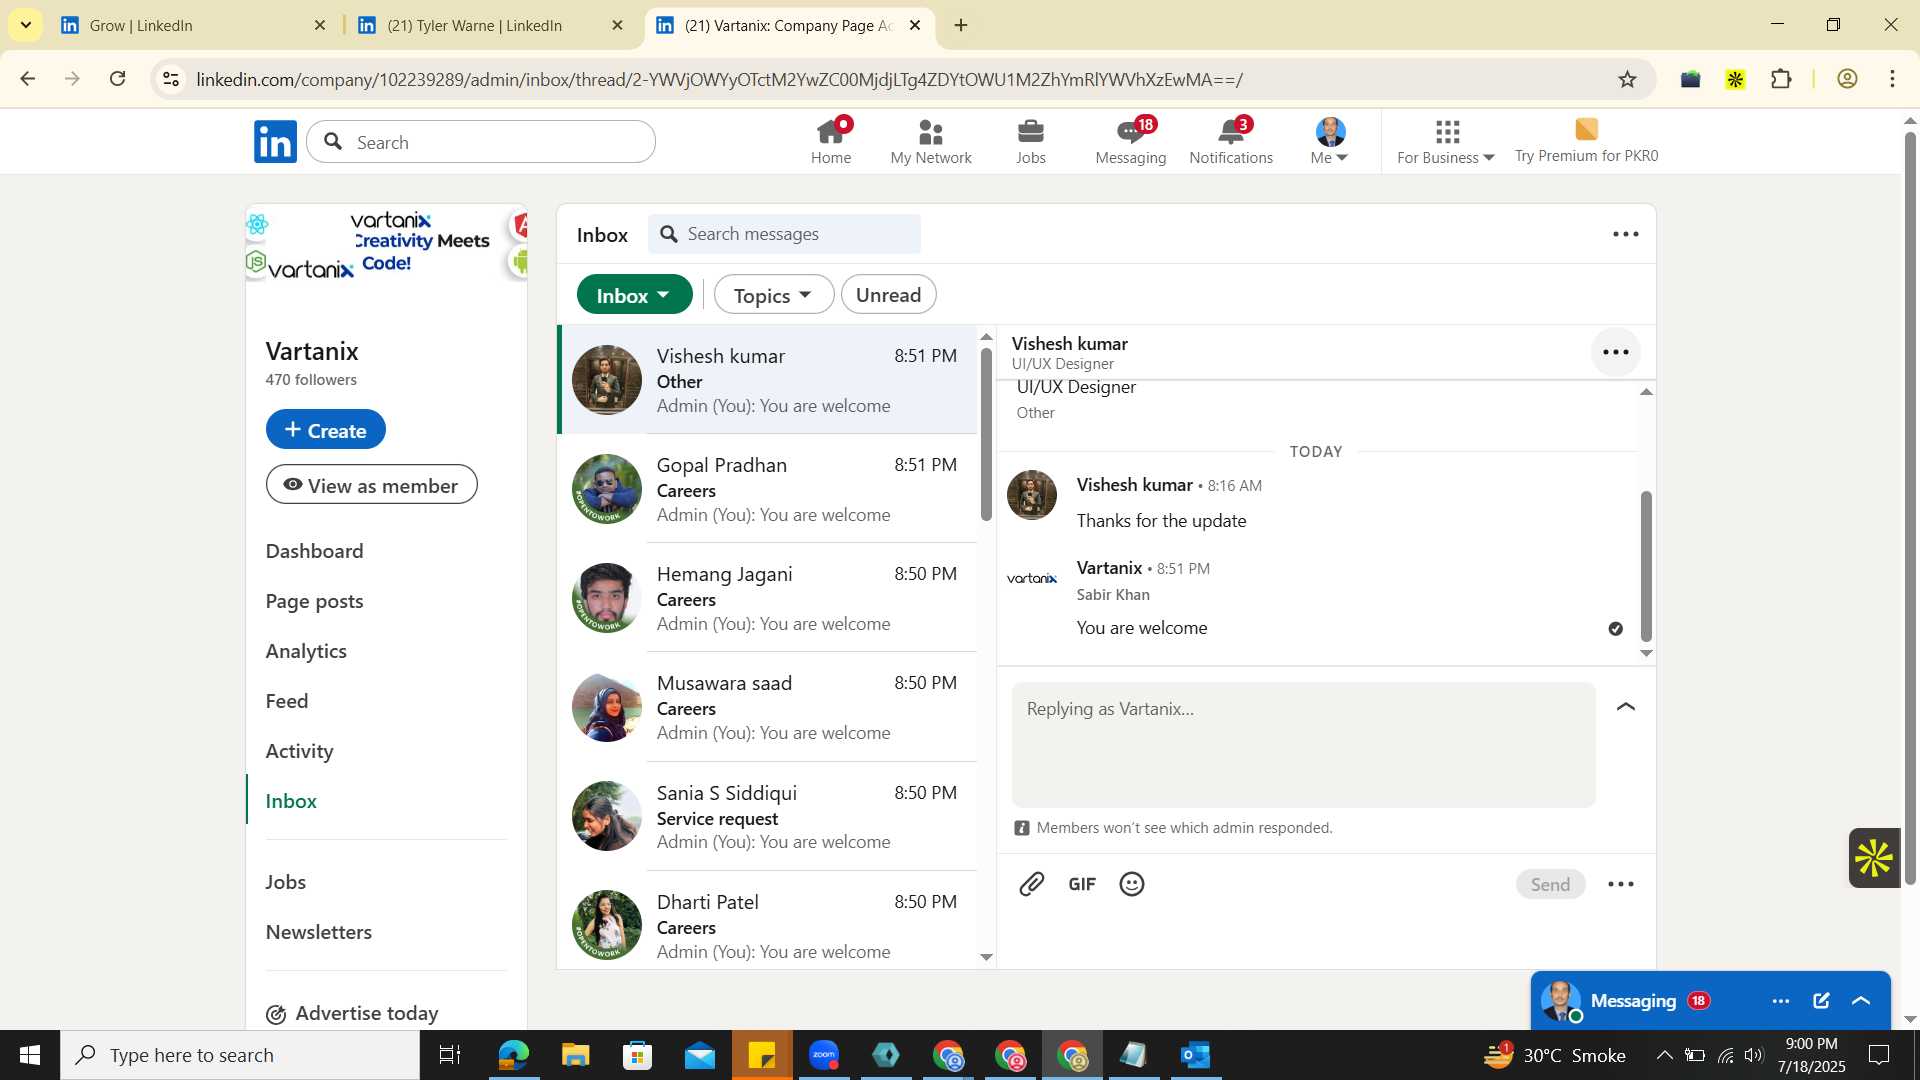Click Gopal Pradhan's profile photo
The image size is (1920, 1080).
pyautogui.click(x=606, y=489)
